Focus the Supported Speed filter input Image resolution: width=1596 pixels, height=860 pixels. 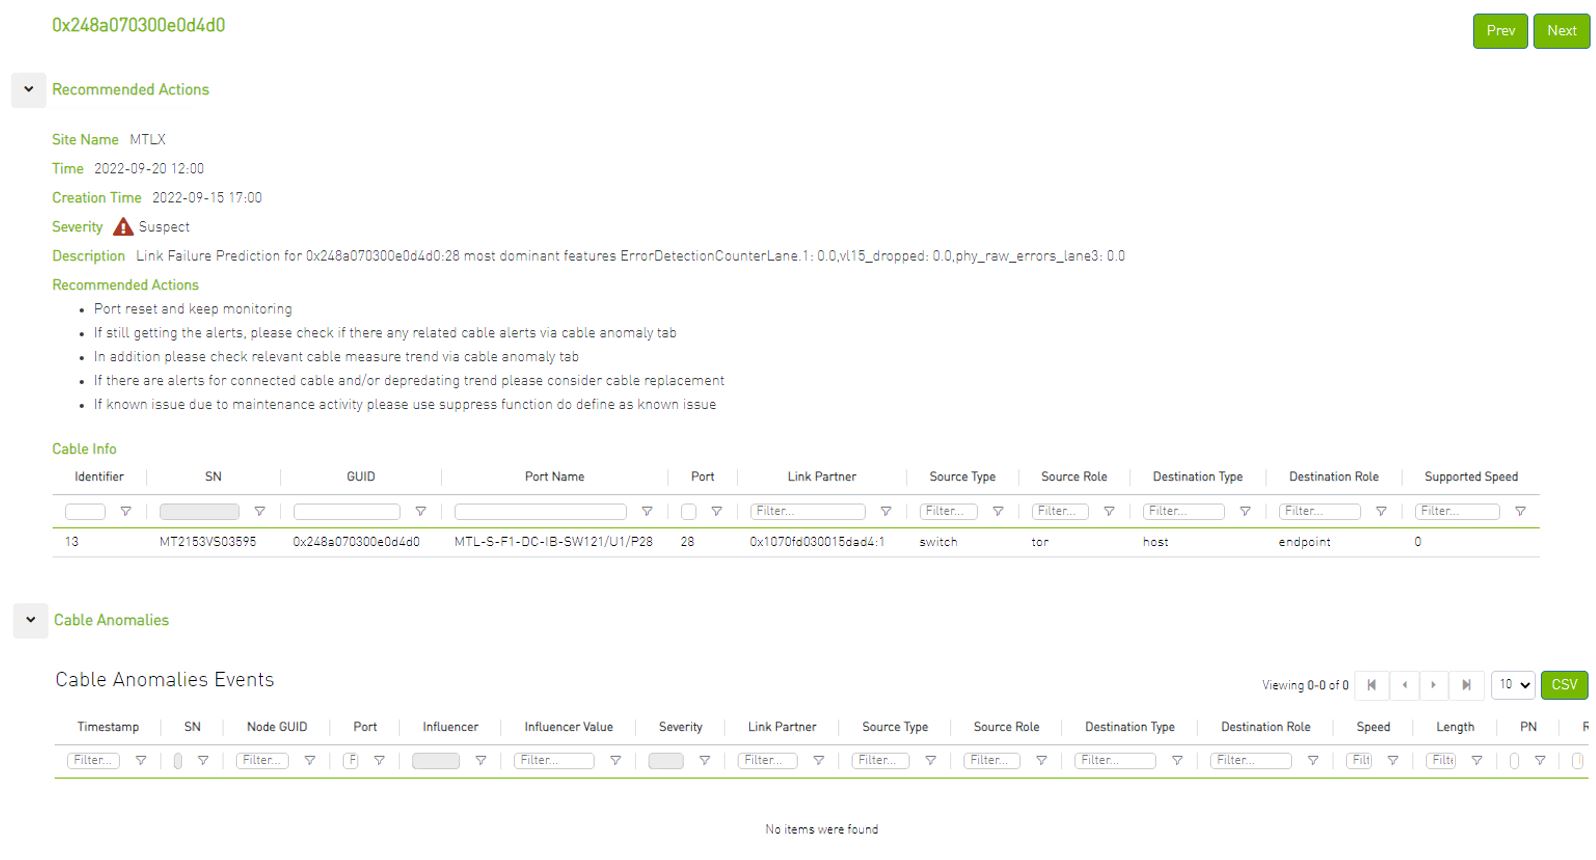point(1457,512)
